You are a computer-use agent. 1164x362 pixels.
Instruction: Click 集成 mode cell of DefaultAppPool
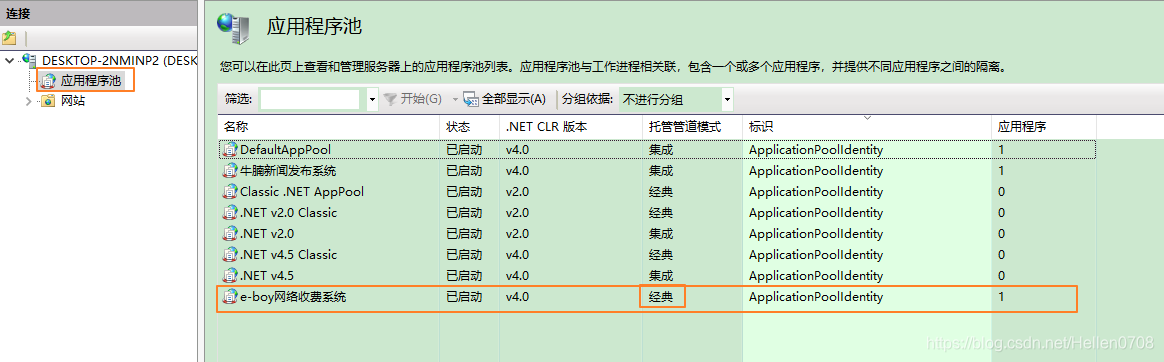coord(661,150)
